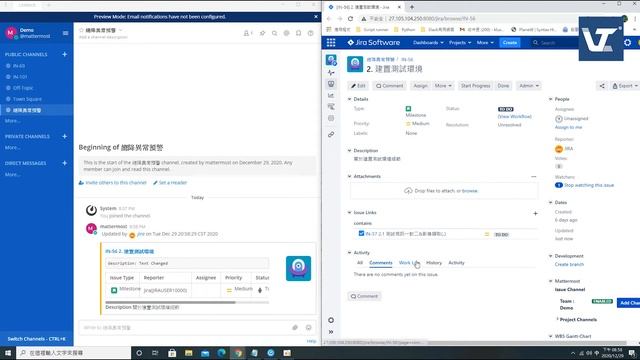Open the Jira app switcher grid icon
The height and width of the screenshot is (360, 640).
pyautogui.click(x=331, y=42)
